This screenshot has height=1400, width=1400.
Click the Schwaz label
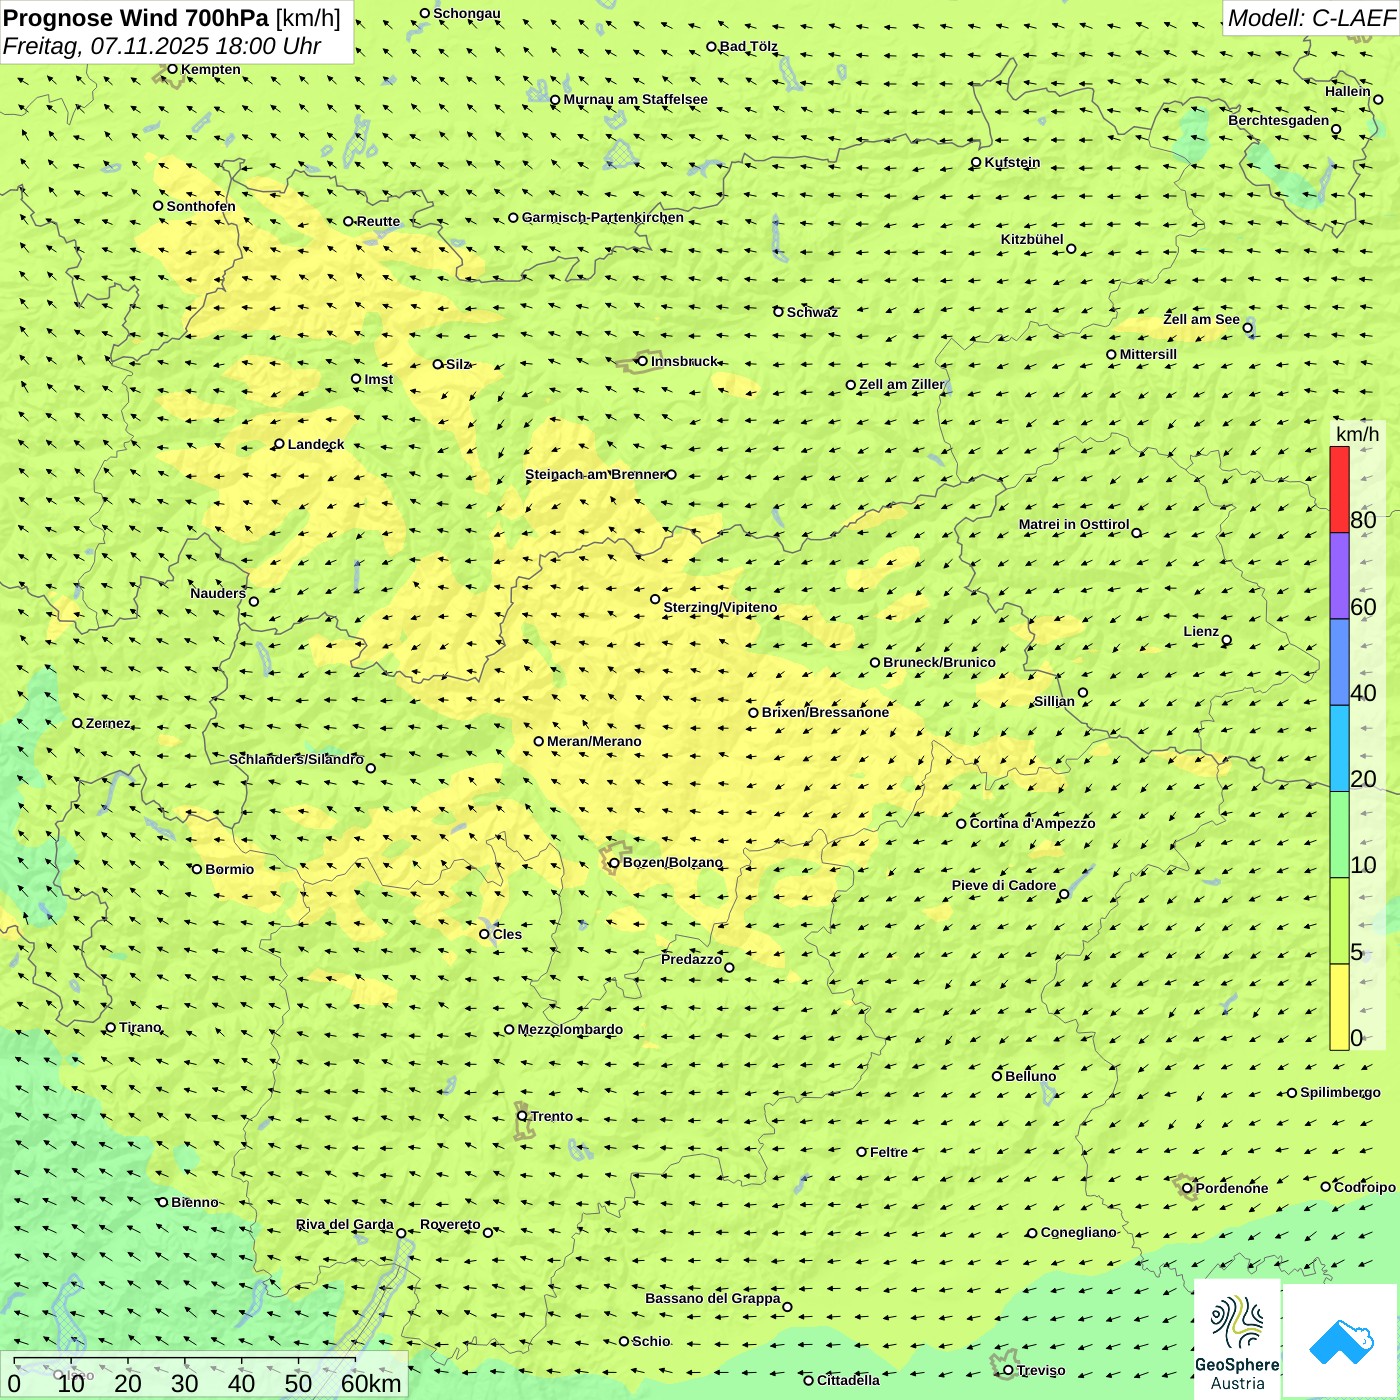812,312
